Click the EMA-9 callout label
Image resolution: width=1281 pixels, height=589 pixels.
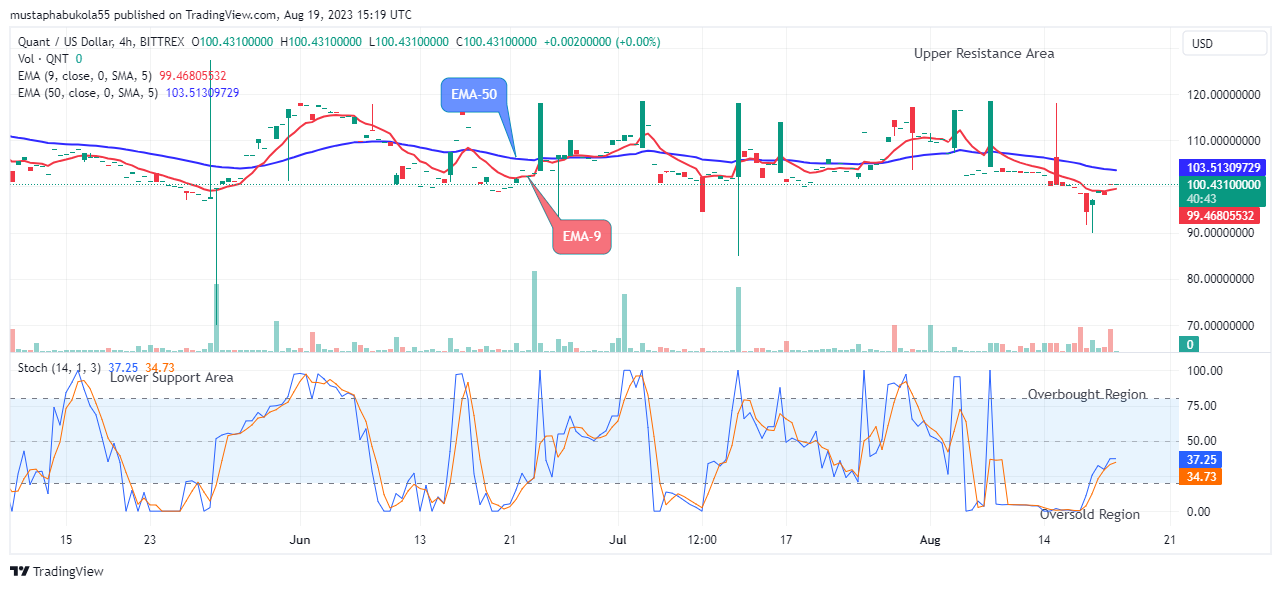582,237
